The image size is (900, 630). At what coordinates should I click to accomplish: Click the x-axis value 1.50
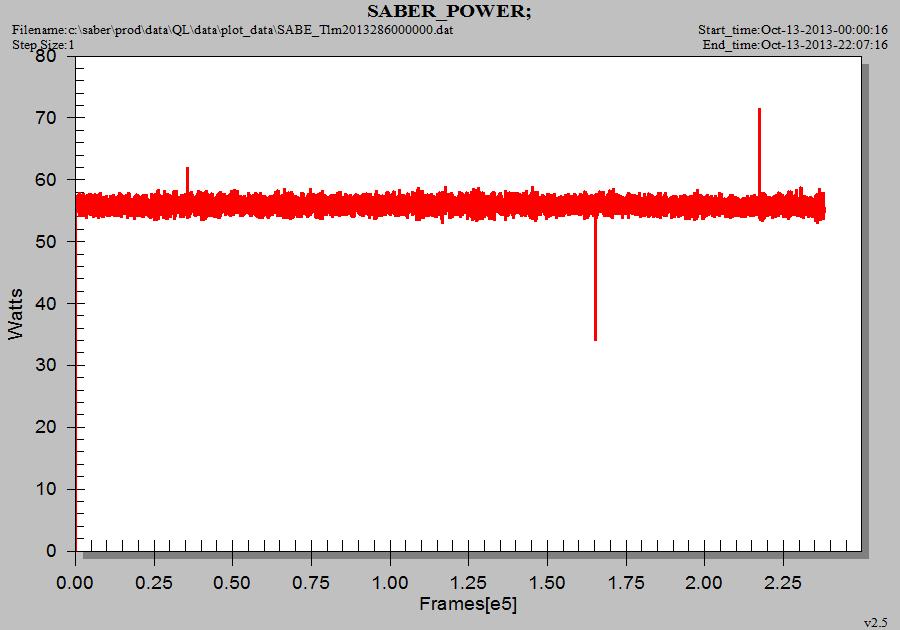[547, 583]
